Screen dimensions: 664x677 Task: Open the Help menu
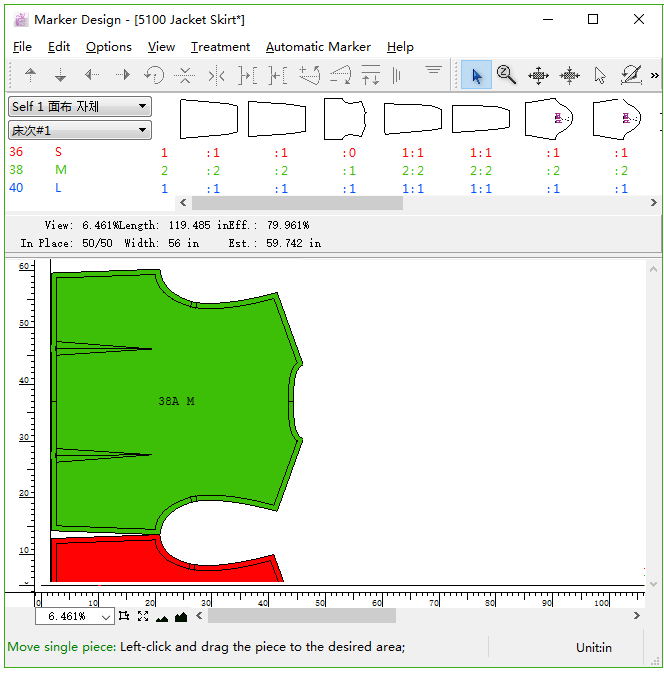(x=400, y=47)
